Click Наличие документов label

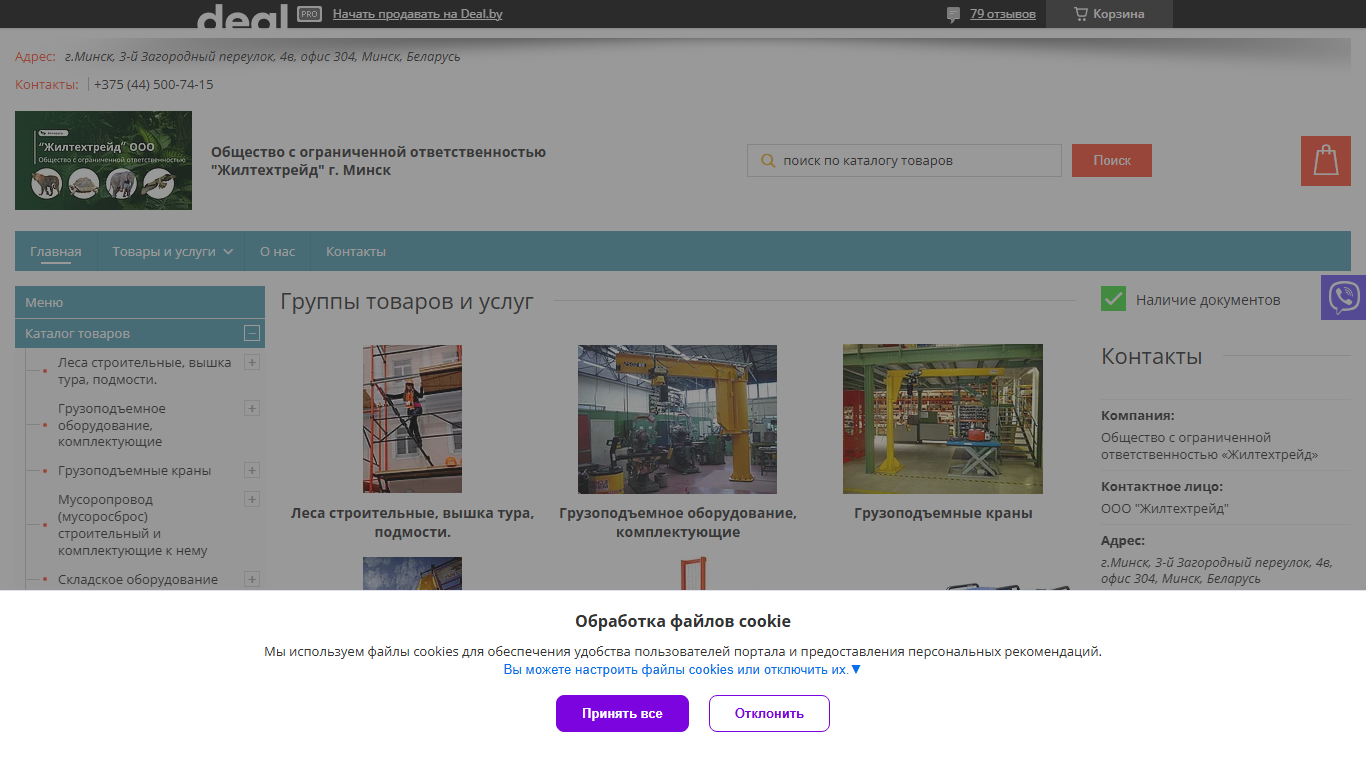click(x=1208, y=299)
